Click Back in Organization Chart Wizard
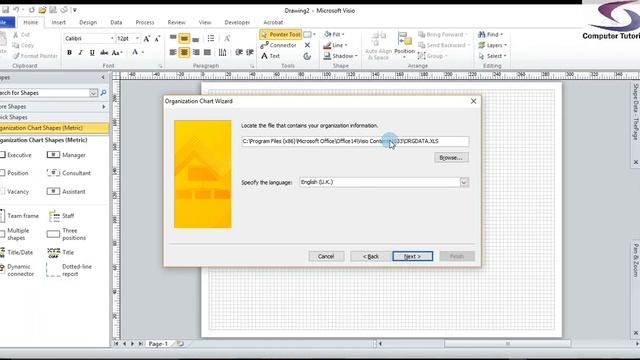This screenshot has height=360, width=640. 371,256
